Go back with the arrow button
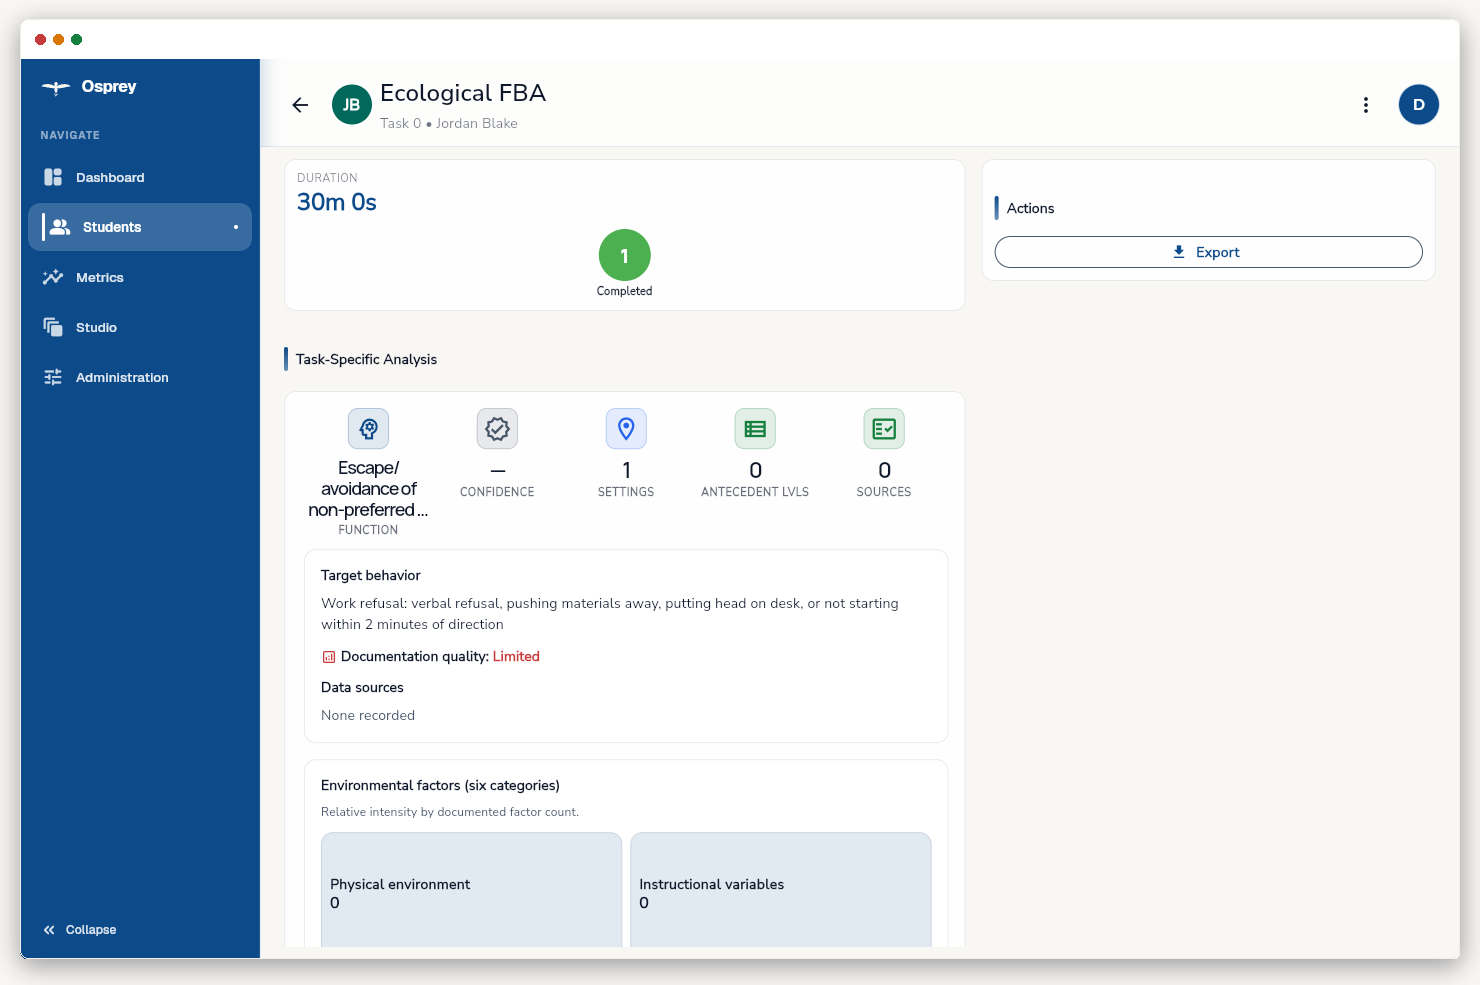The image size is (1480, 985). coord(300,105)
